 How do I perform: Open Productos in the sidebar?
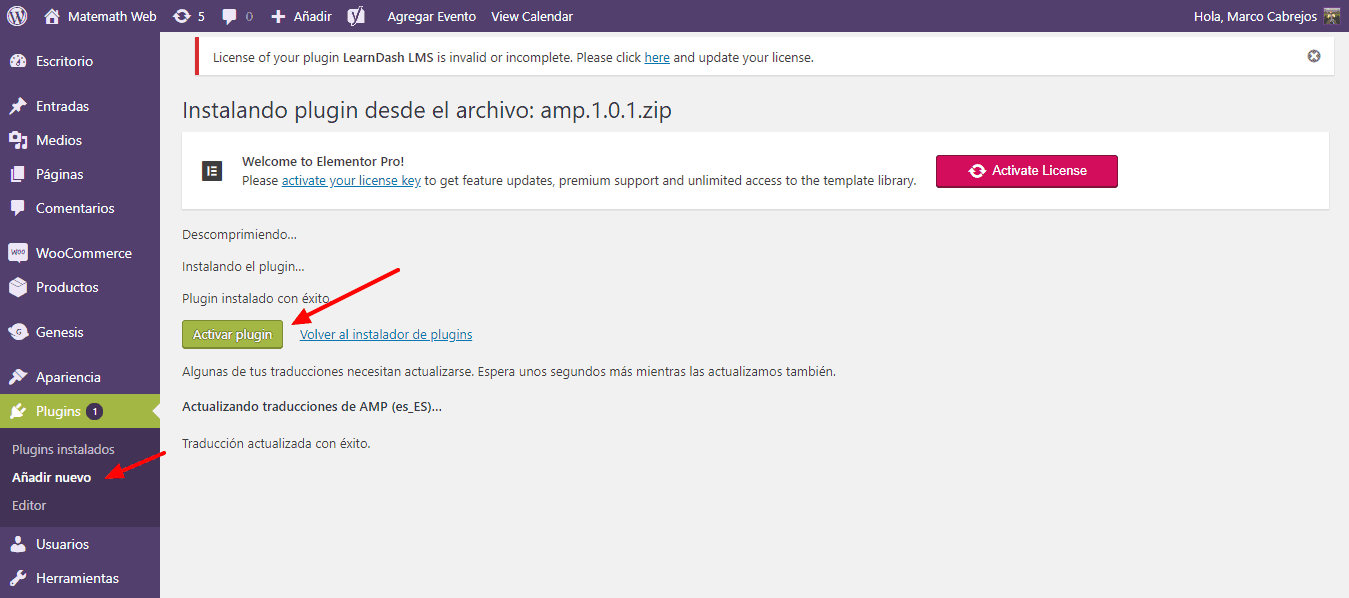click(x=67, y=287)
